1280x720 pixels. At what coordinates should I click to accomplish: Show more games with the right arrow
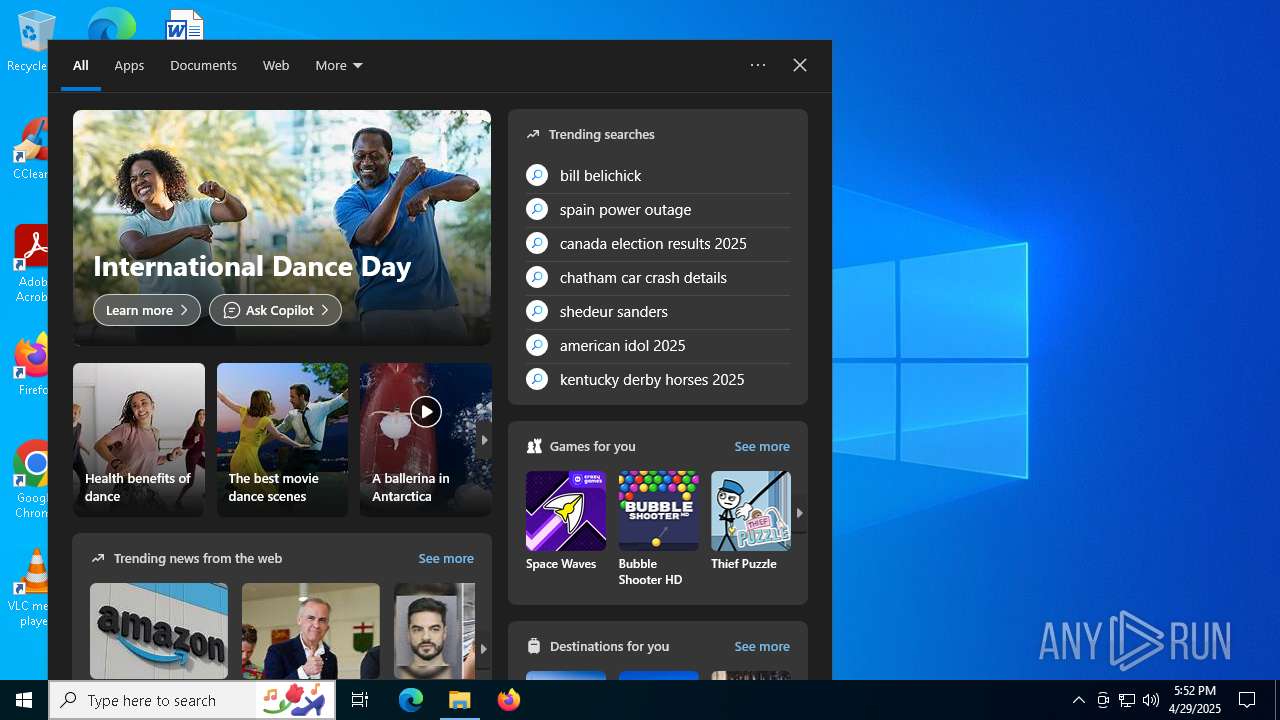799,513
